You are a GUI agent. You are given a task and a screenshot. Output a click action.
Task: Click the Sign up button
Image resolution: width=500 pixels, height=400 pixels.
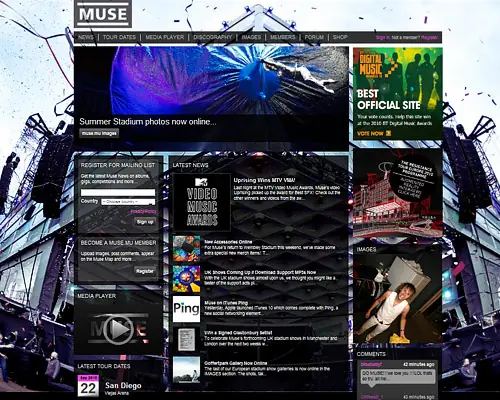coord(145,222)
